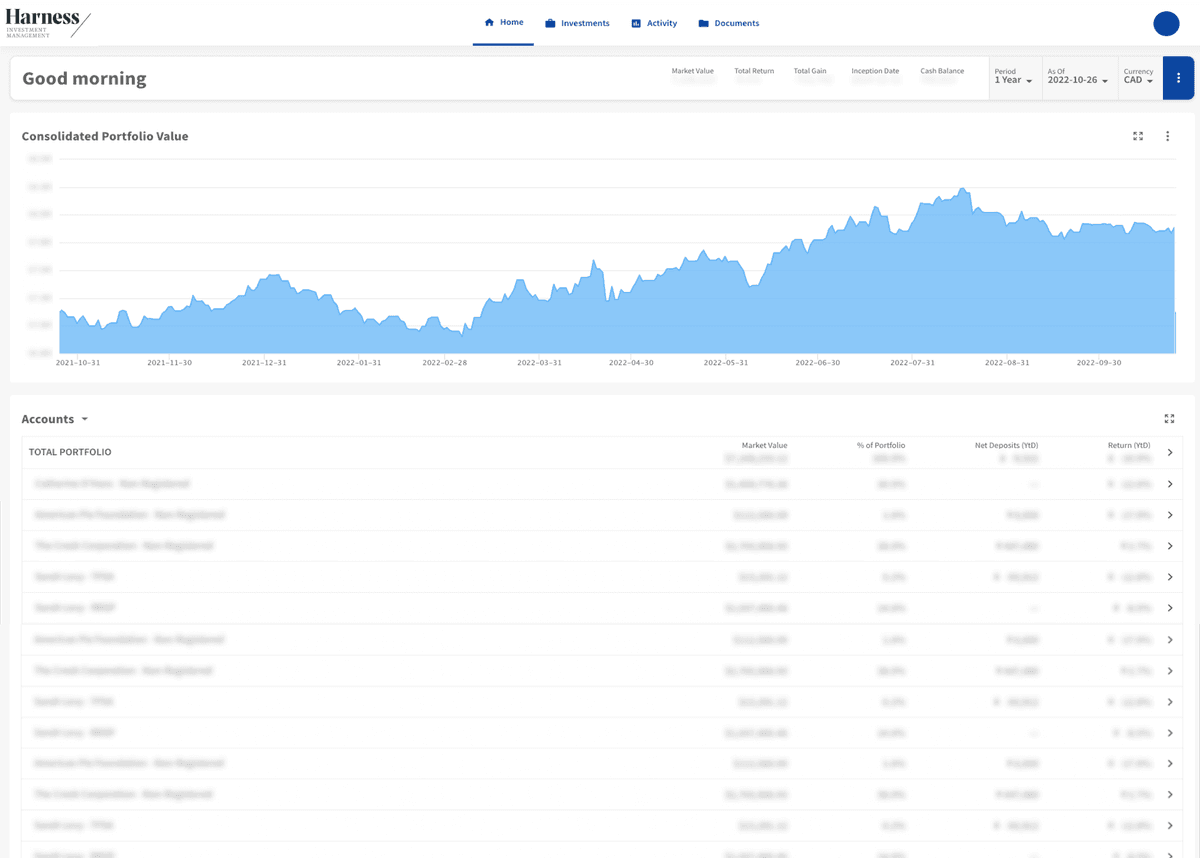Go to the Activity tab
Viewport: 1200px width, 858px height.
[x=661, y=23]
